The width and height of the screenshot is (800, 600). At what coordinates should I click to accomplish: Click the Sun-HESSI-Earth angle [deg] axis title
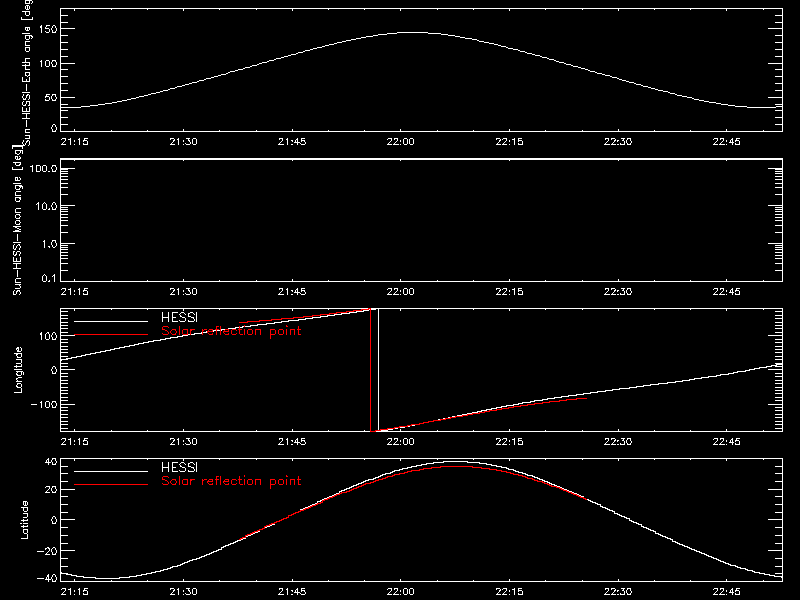click(x=27, y=72)
